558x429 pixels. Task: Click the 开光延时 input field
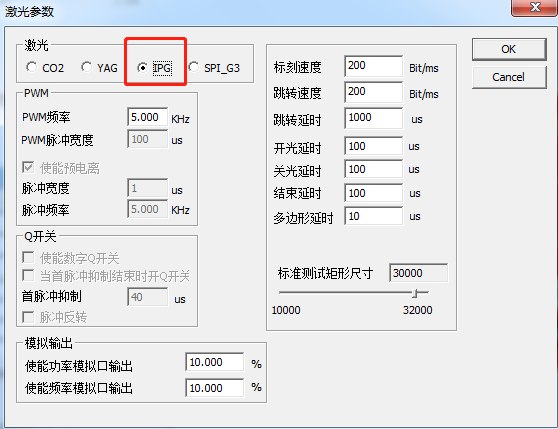pyautogui.click(x=373, y=146)
